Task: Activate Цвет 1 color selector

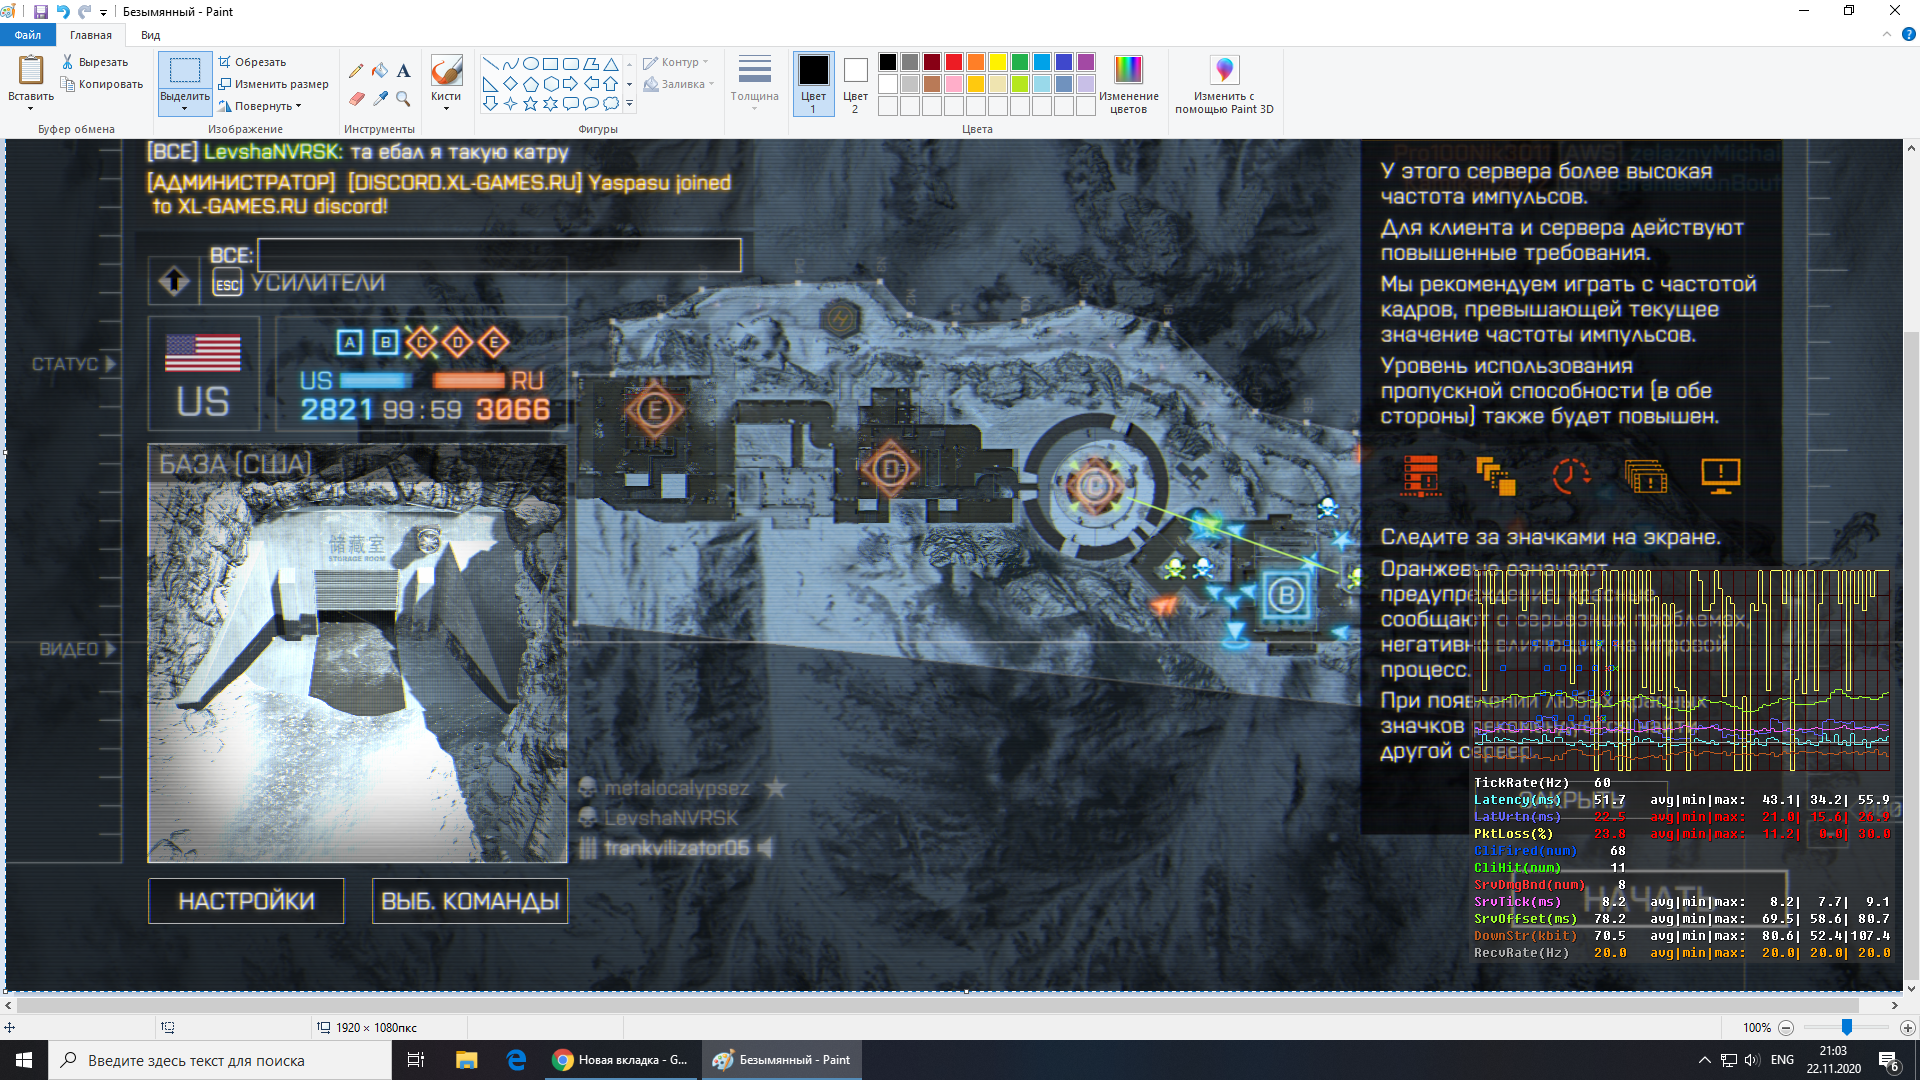Action: tap(813, 83)
